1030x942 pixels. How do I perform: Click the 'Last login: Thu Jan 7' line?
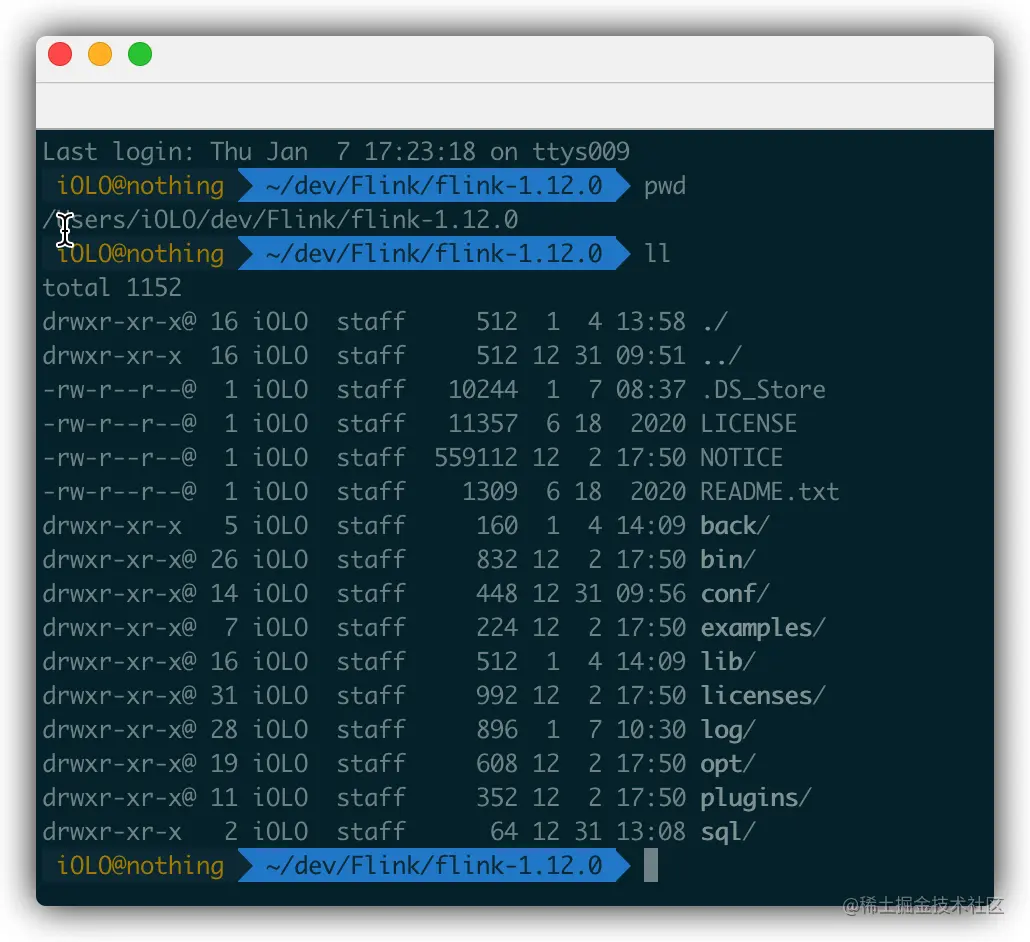336,152
